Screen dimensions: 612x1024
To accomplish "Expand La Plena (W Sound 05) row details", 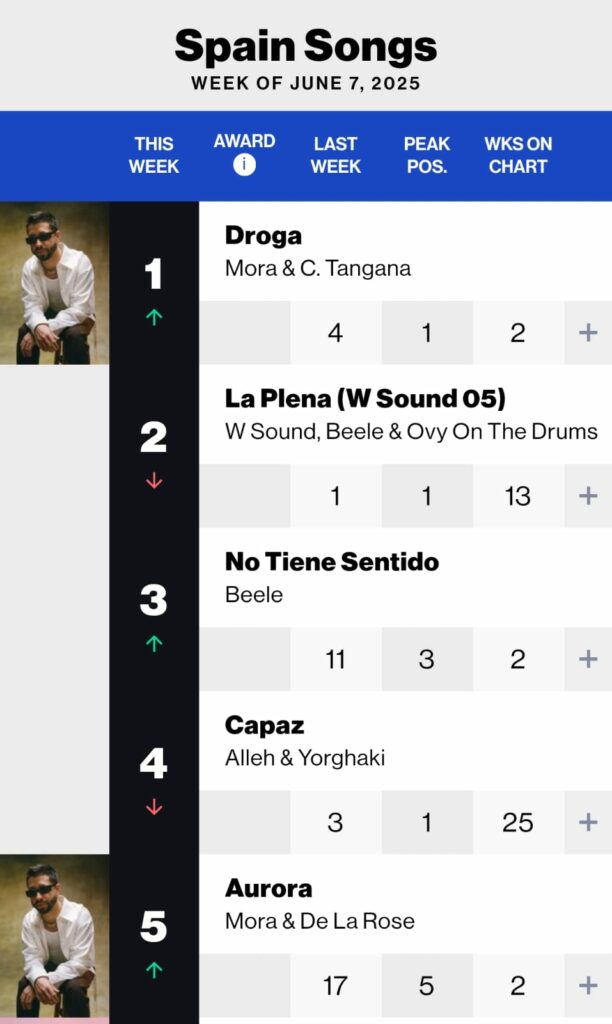I will [x=588, y=496].
